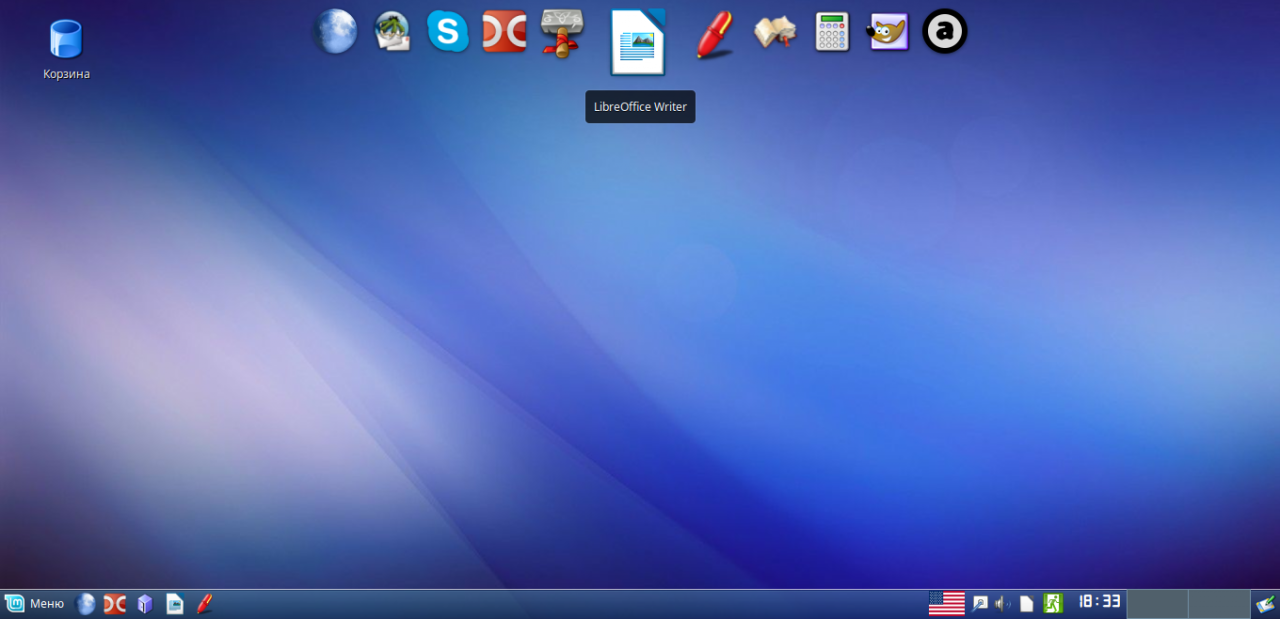Open the magnifier search tray icon

click(980, 604)
